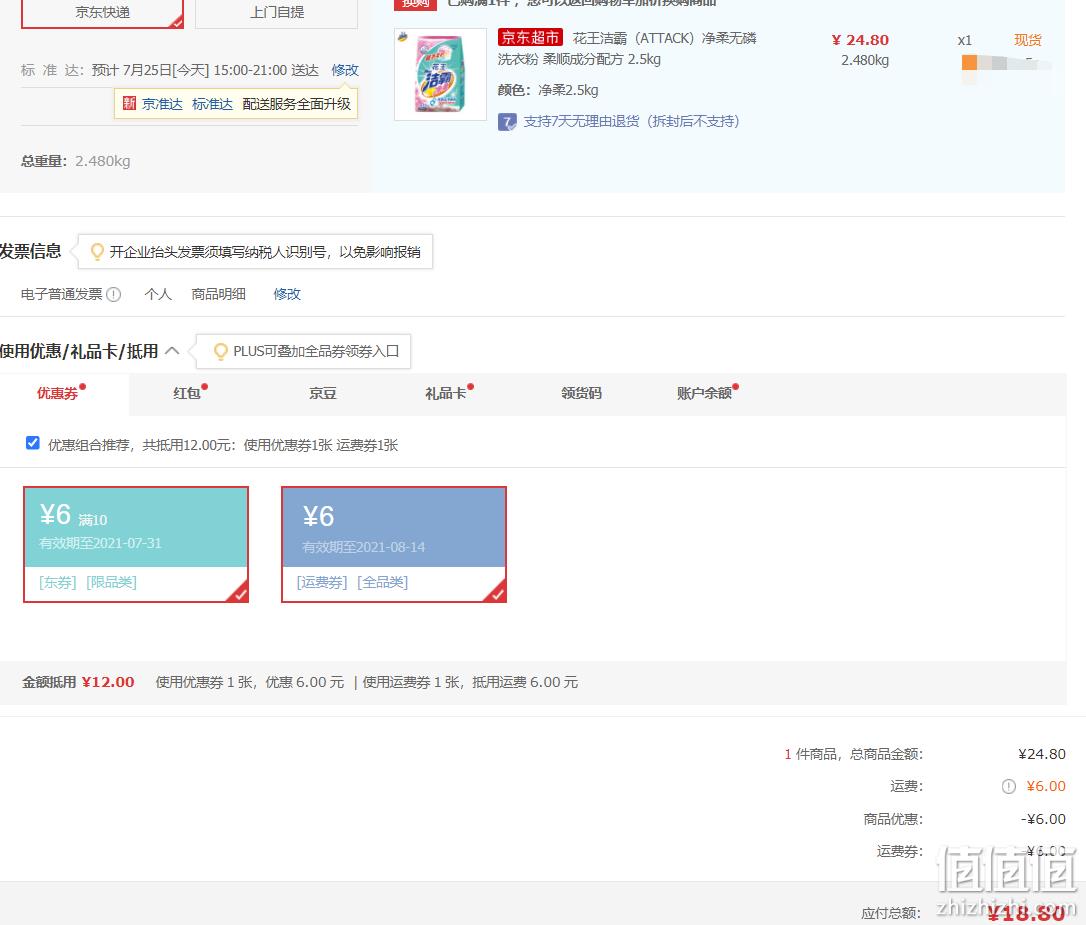The height and width of the screenshot is (925, 1086).
Task: Click 修改 link next to delivery time
Action: 345,70
